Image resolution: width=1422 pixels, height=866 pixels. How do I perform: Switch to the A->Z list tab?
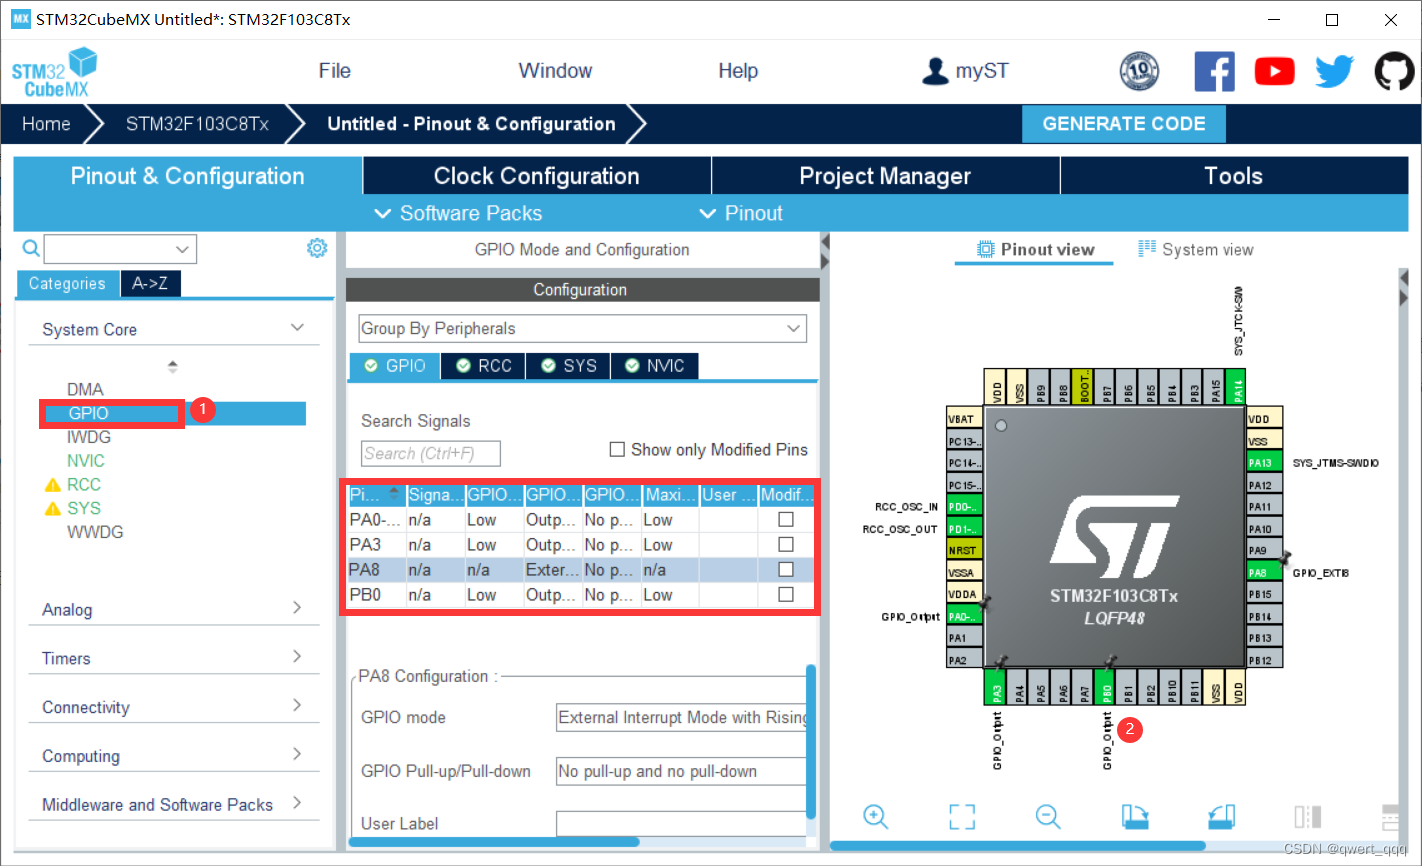(x=150, y=284)
